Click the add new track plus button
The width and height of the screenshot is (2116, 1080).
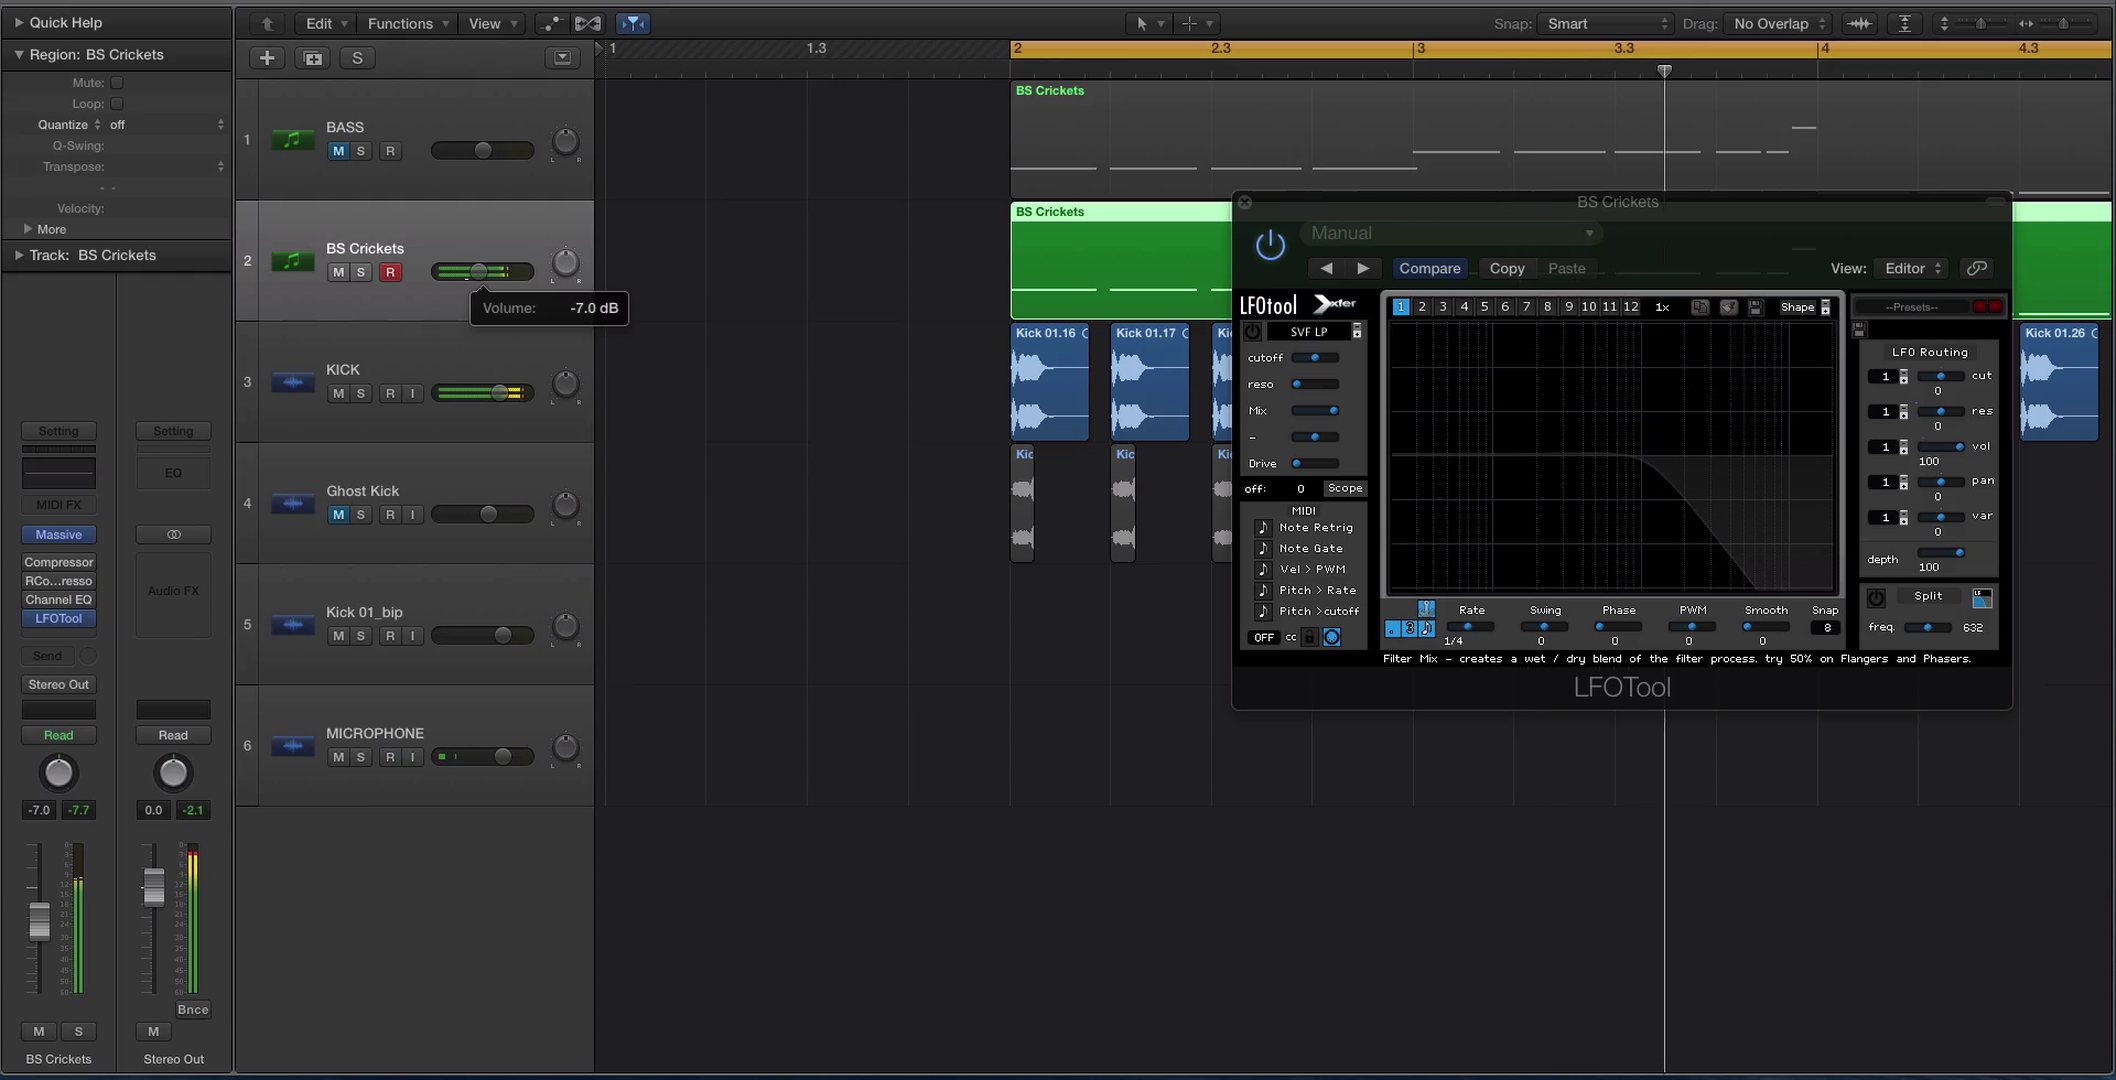(267, 58)
